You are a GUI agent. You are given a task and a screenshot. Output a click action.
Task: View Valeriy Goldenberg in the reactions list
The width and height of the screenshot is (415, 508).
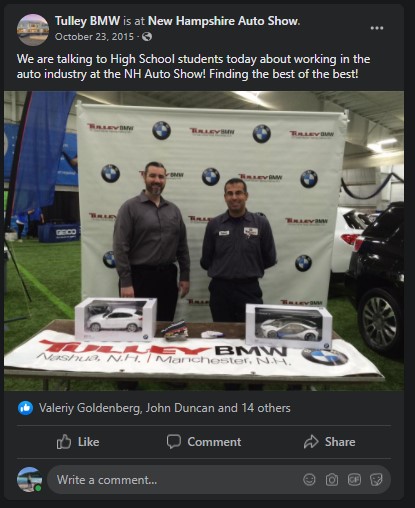coord(90,408)
